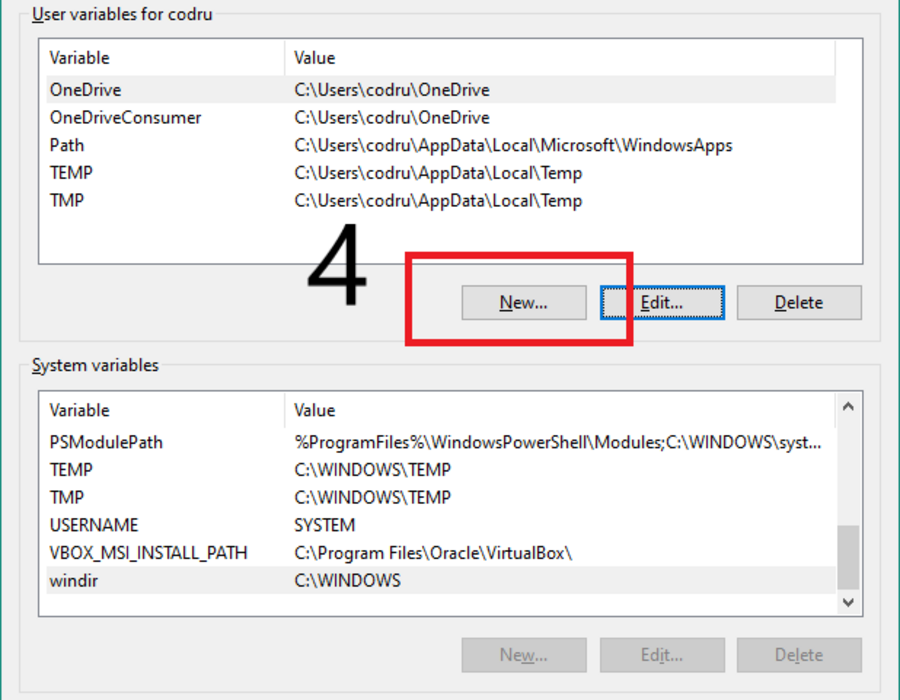This screenshot has width=900, height=700.
Task: Click New... under user variables
Action: [524, 302]
